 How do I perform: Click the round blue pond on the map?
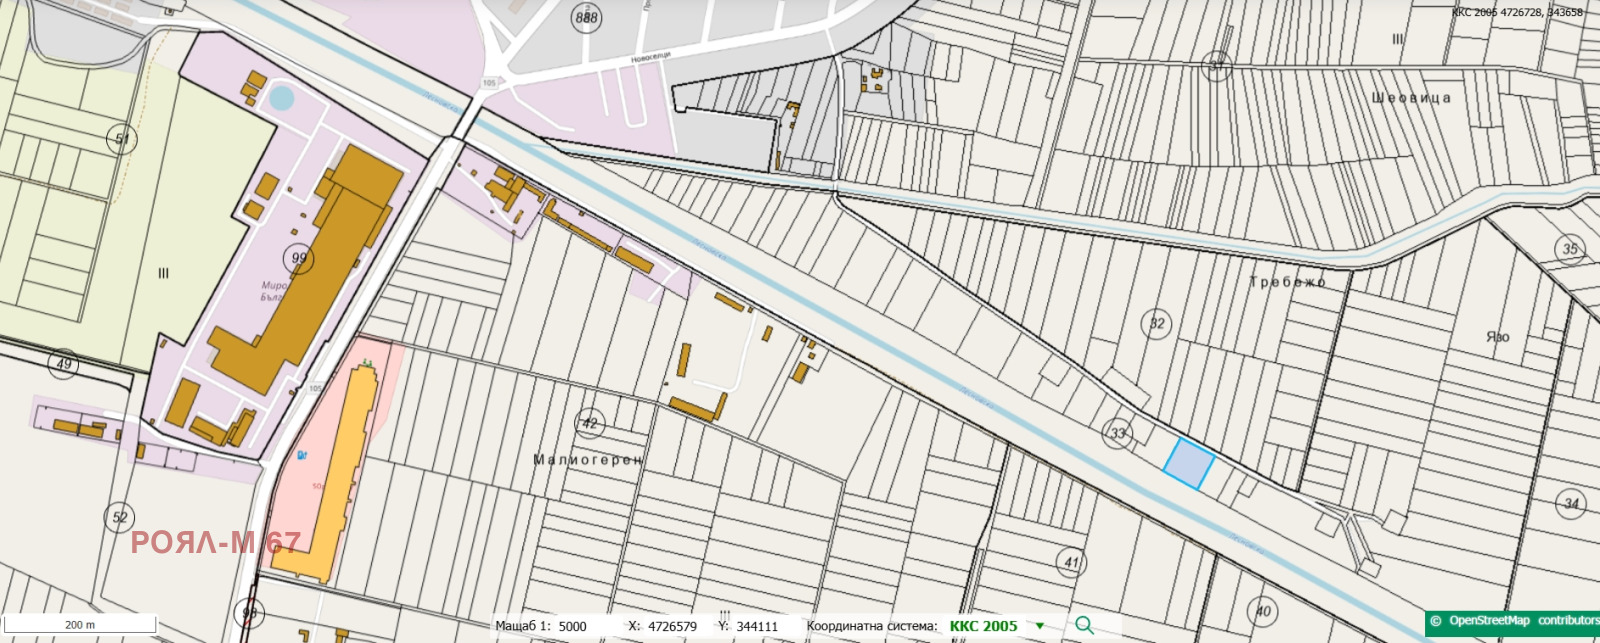tap(282, 98)
